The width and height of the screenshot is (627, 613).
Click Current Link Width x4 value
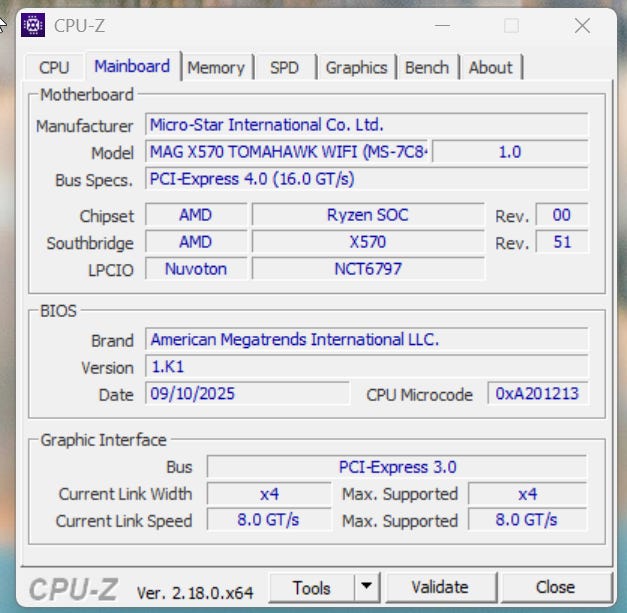coord(269,494)
